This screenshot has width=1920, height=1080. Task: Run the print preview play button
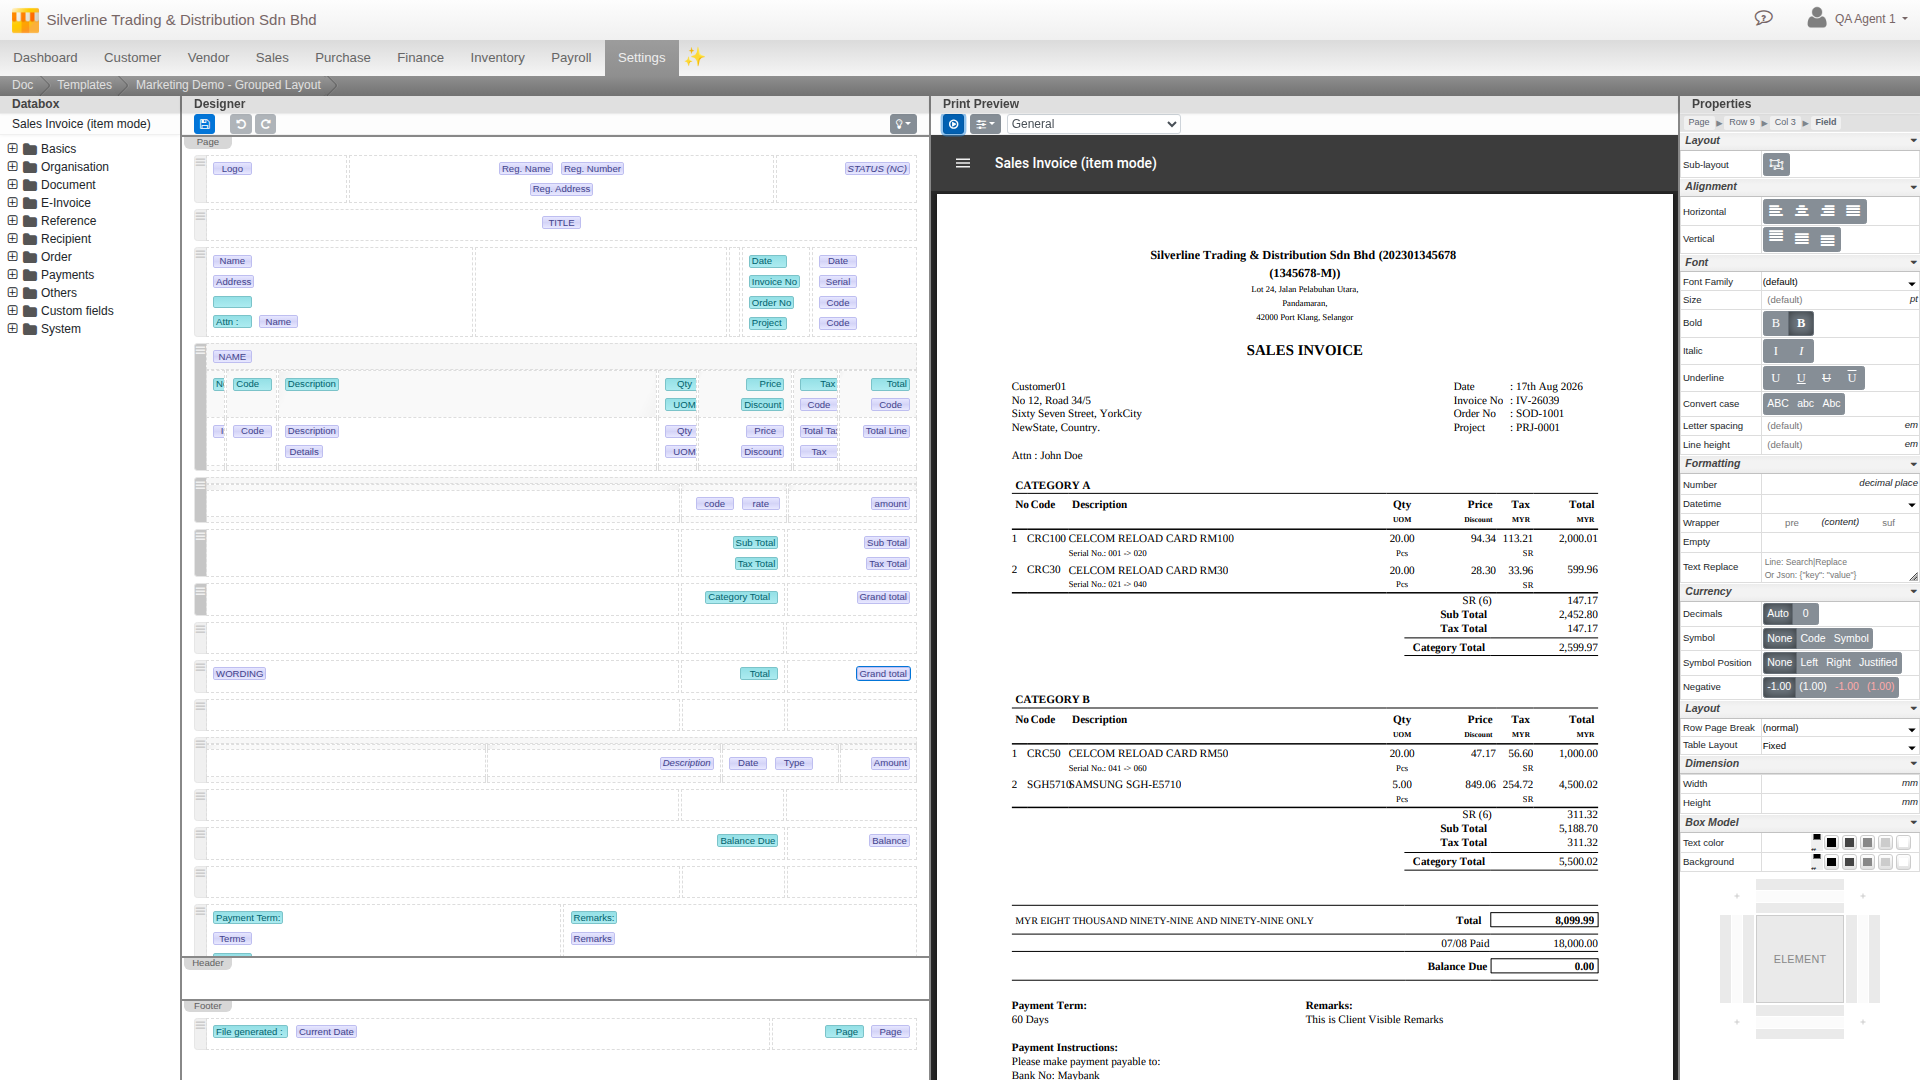(953, 124)
